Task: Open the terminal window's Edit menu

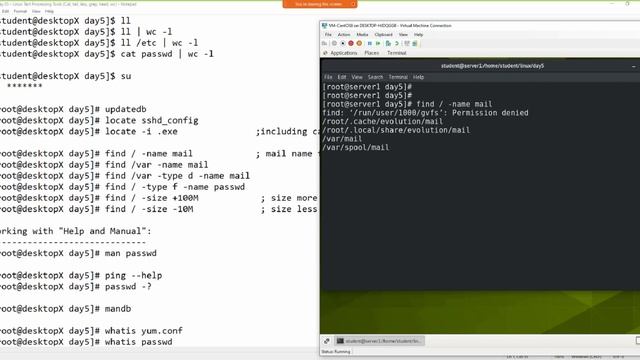Action: pos(342,77)
